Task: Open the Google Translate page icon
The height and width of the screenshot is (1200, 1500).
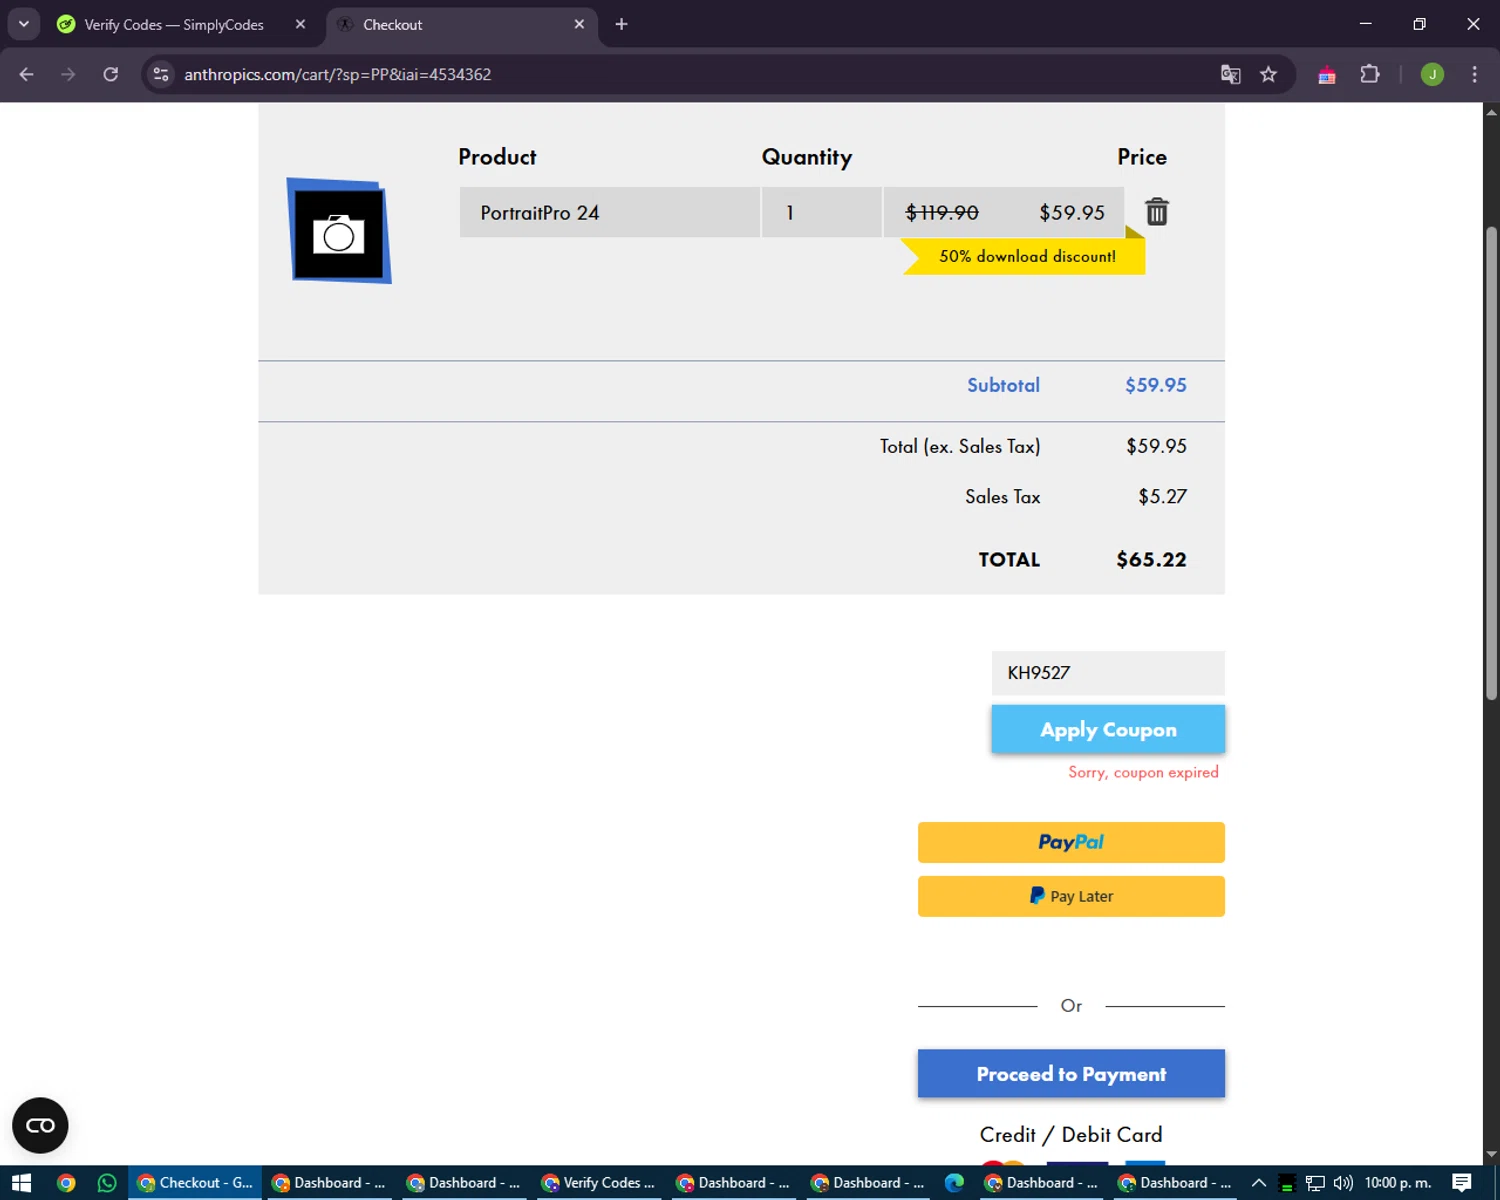Action: point(1231,74)
